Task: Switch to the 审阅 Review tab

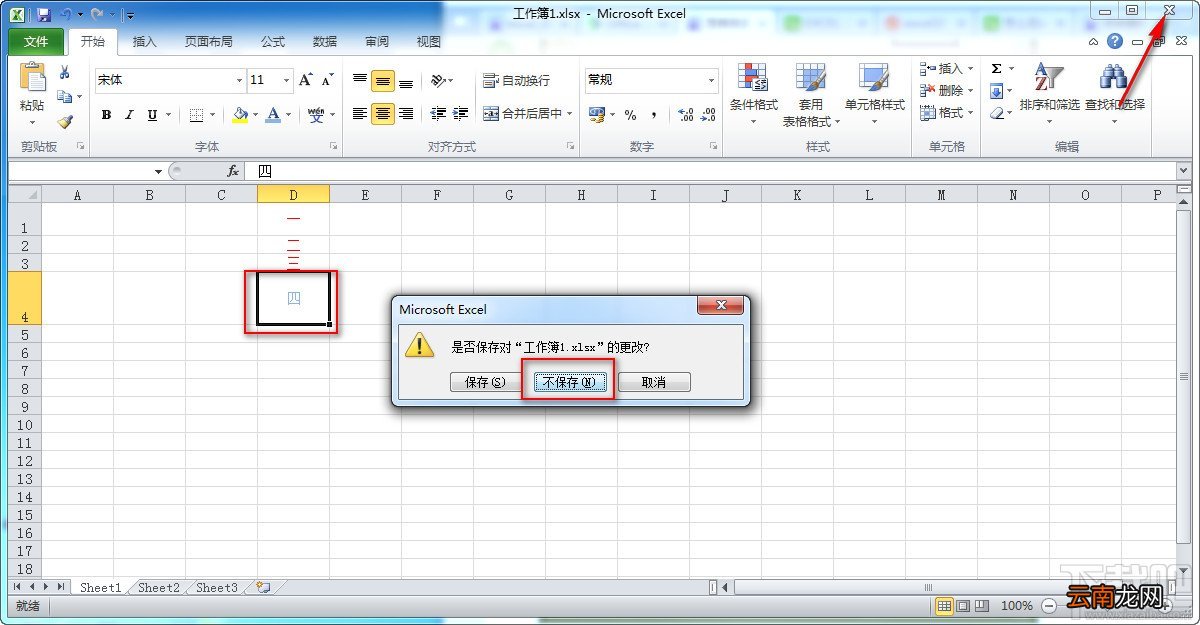Action: click(x=377, y=42)
